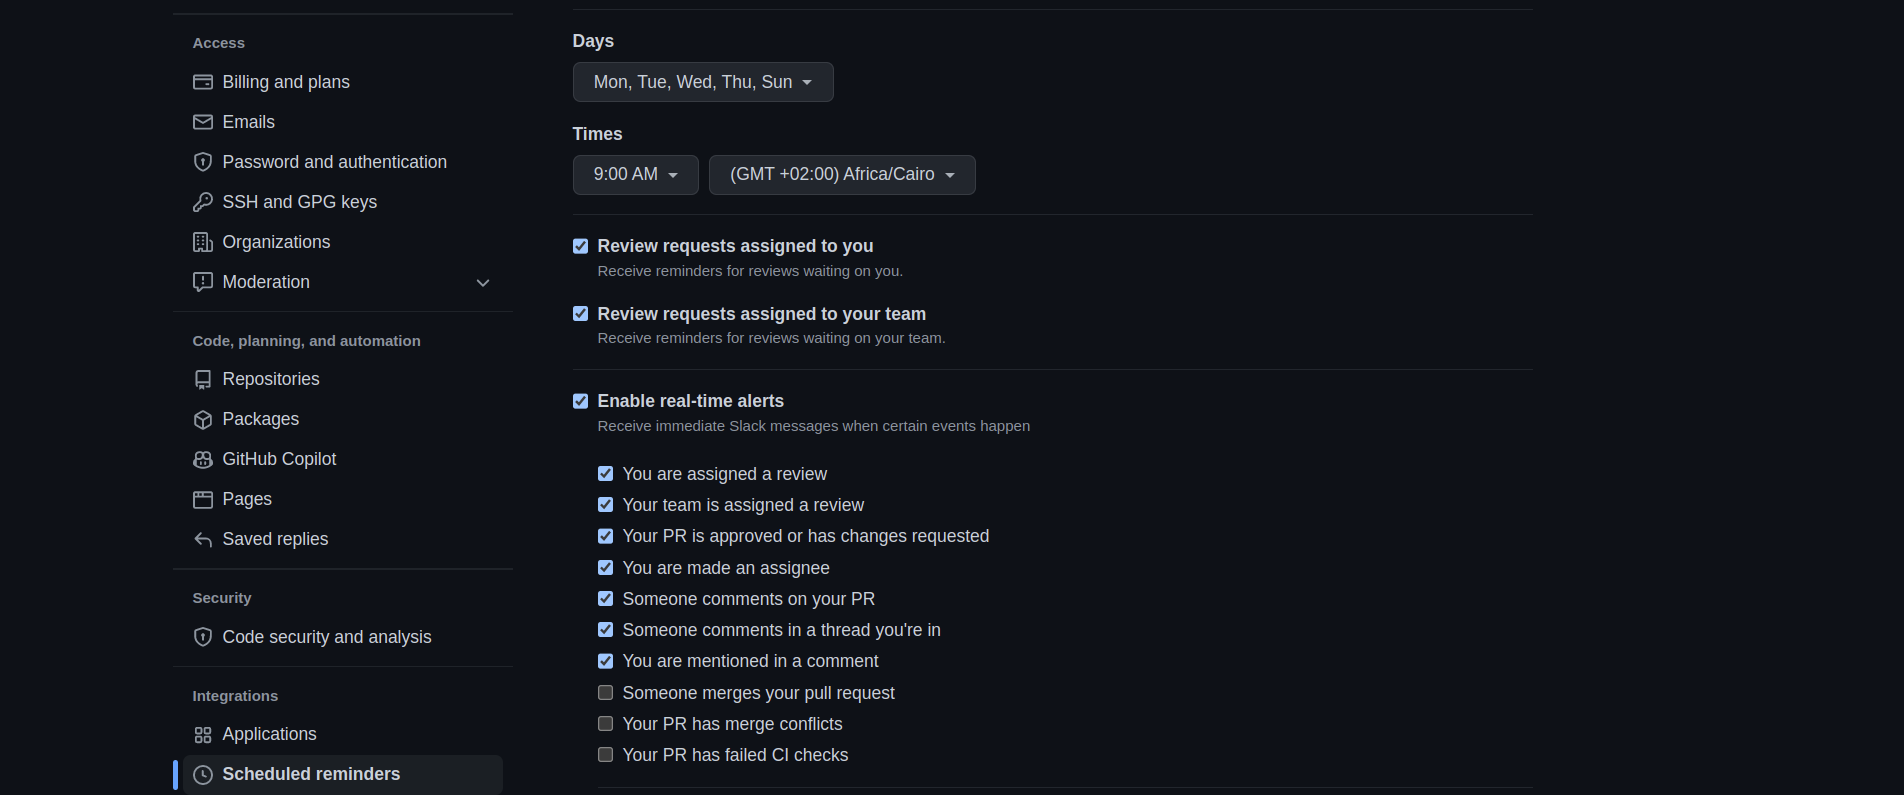
Task: Enable Someone merges your pull request
Action: (606, 693)
